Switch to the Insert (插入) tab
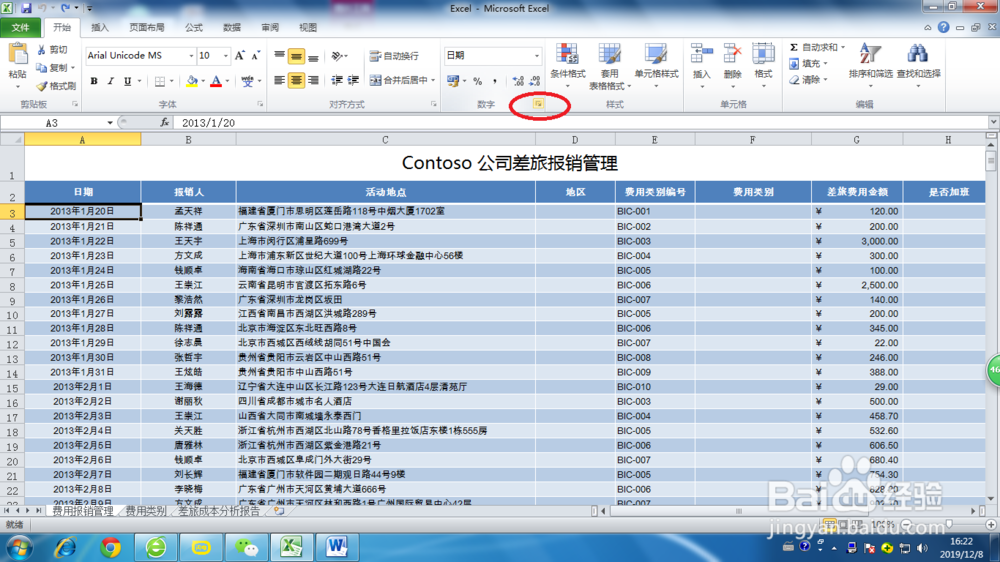This screenshot has width=1000, height=562. [100, 27]
